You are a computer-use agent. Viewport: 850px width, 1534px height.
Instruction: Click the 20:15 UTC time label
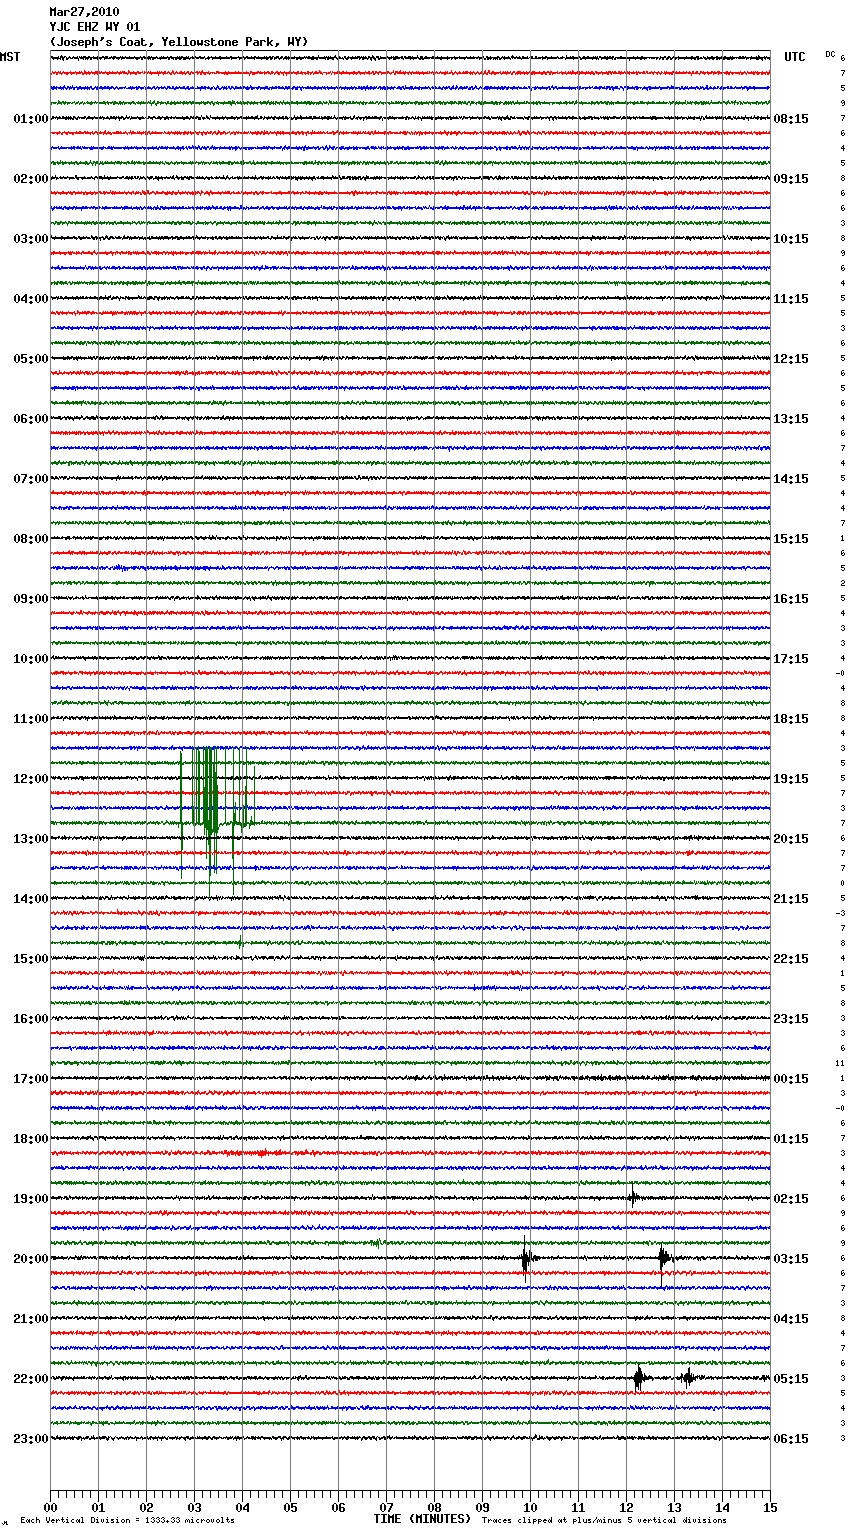tap(791, 839)
